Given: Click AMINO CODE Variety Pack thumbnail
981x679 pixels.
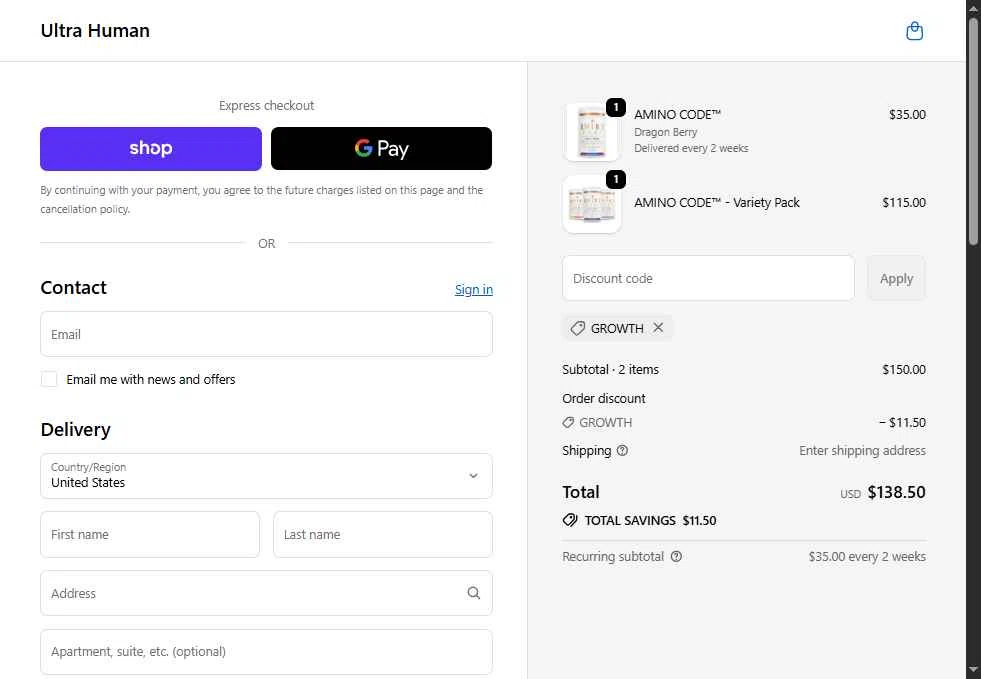Looking at the screenshot, I should (592, 204).
